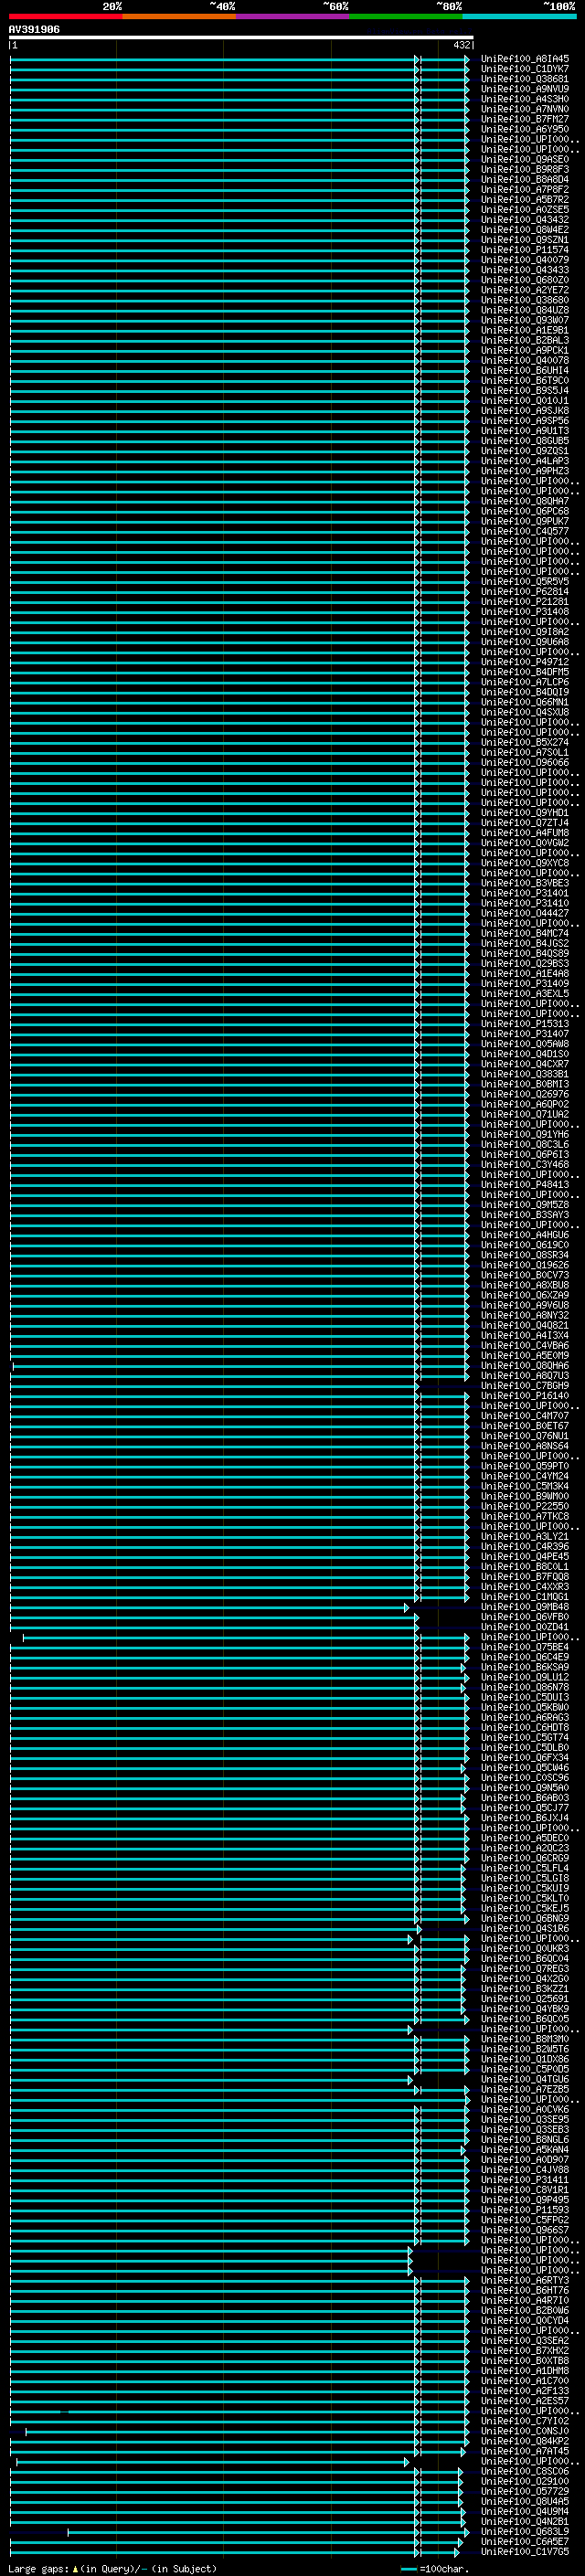Click the green ~80% identity legend bar
Screen dimensions: 585x2576
(x=405, y=17)
